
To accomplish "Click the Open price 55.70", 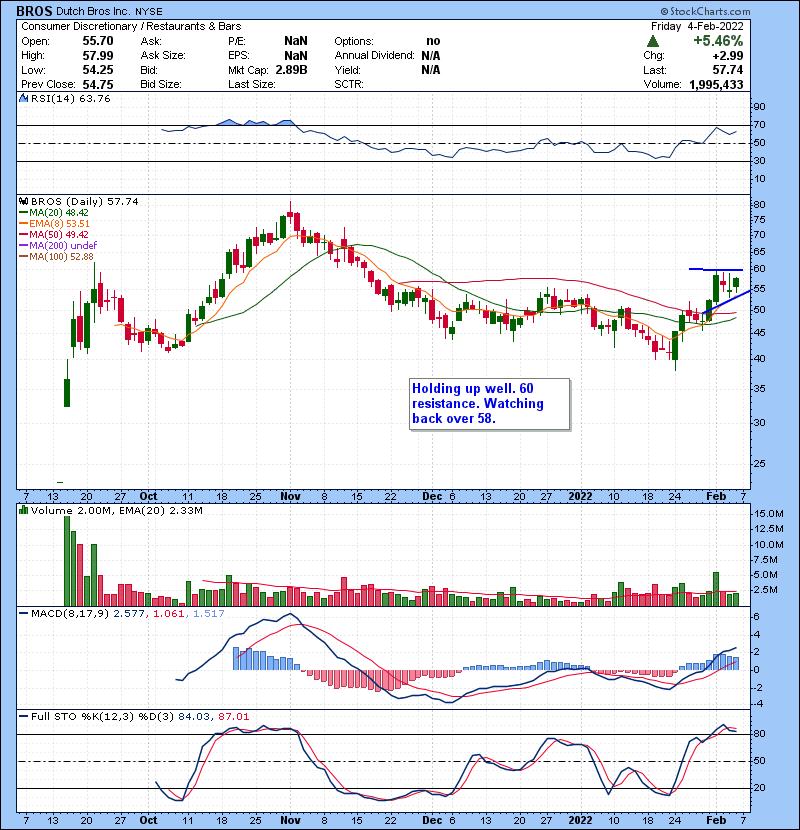I will pos(98,41).
